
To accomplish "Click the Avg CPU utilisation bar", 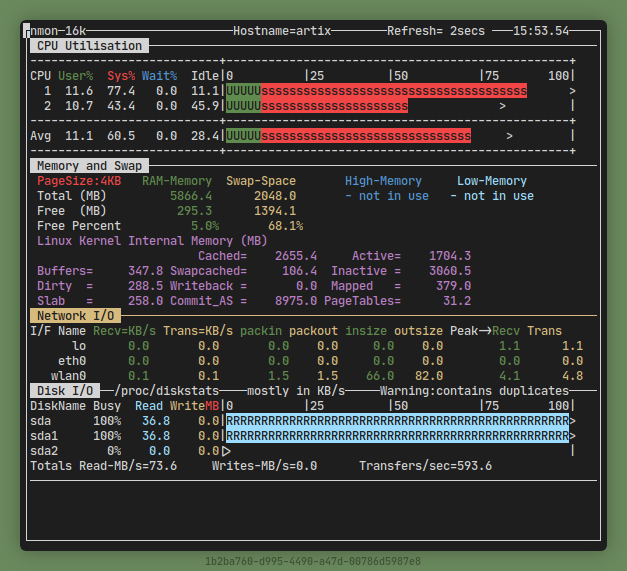I will [348, 136].
